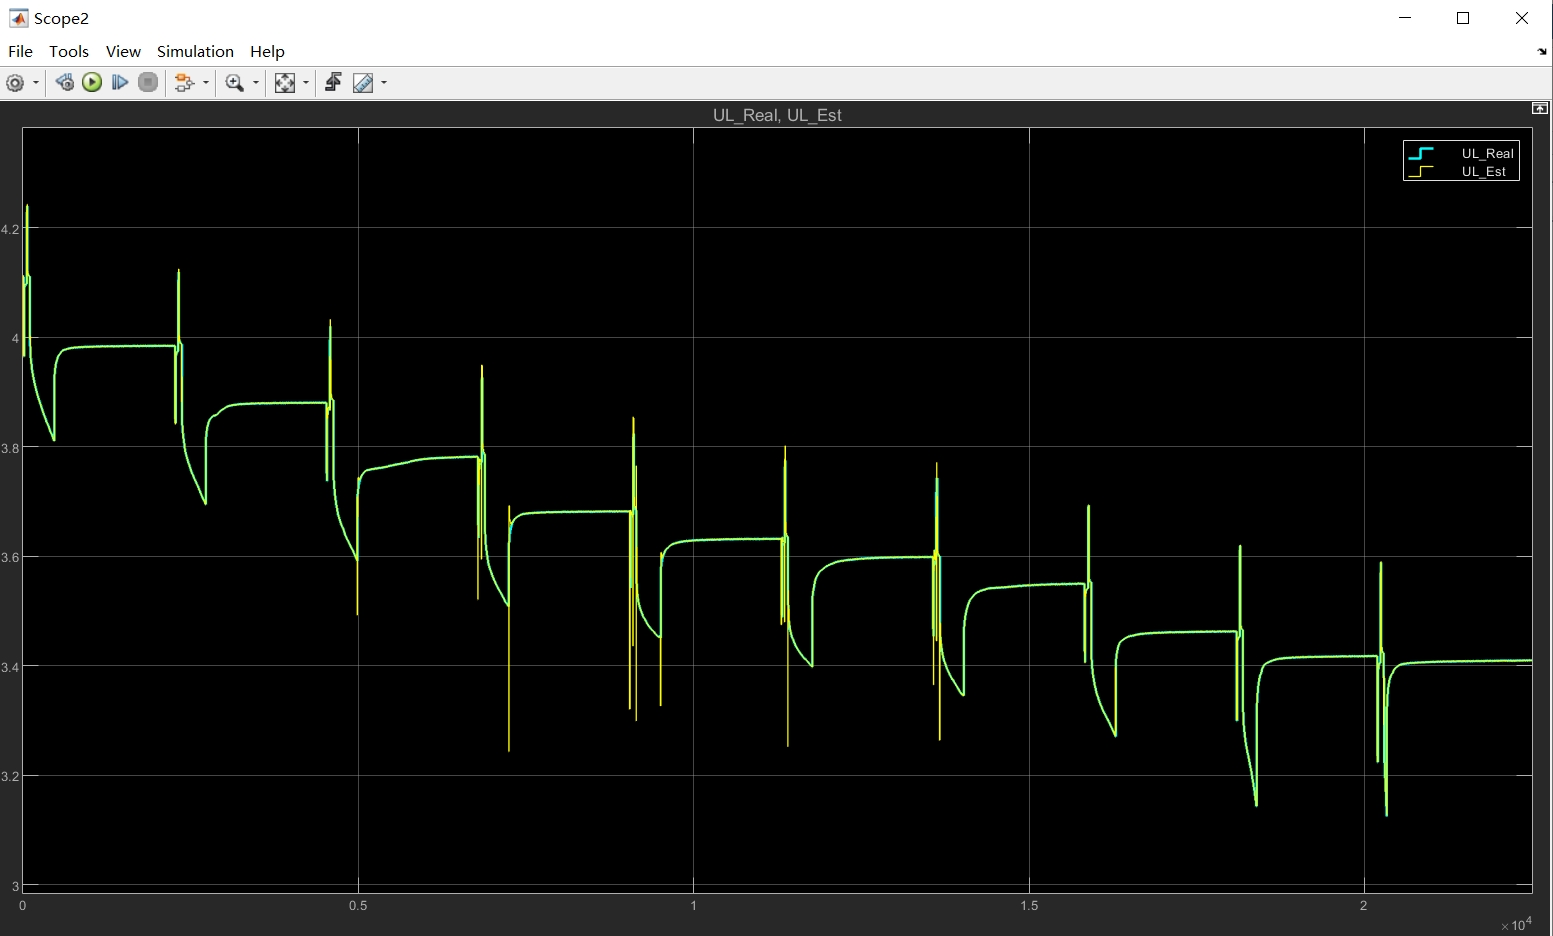
Task: Click the Step Back button
Action: point(65,83)
